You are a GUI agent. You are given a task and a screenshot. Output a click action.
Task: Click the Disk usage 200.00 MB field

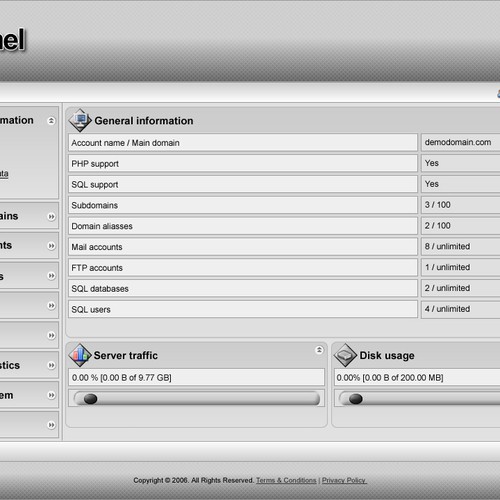pos(417,378)
